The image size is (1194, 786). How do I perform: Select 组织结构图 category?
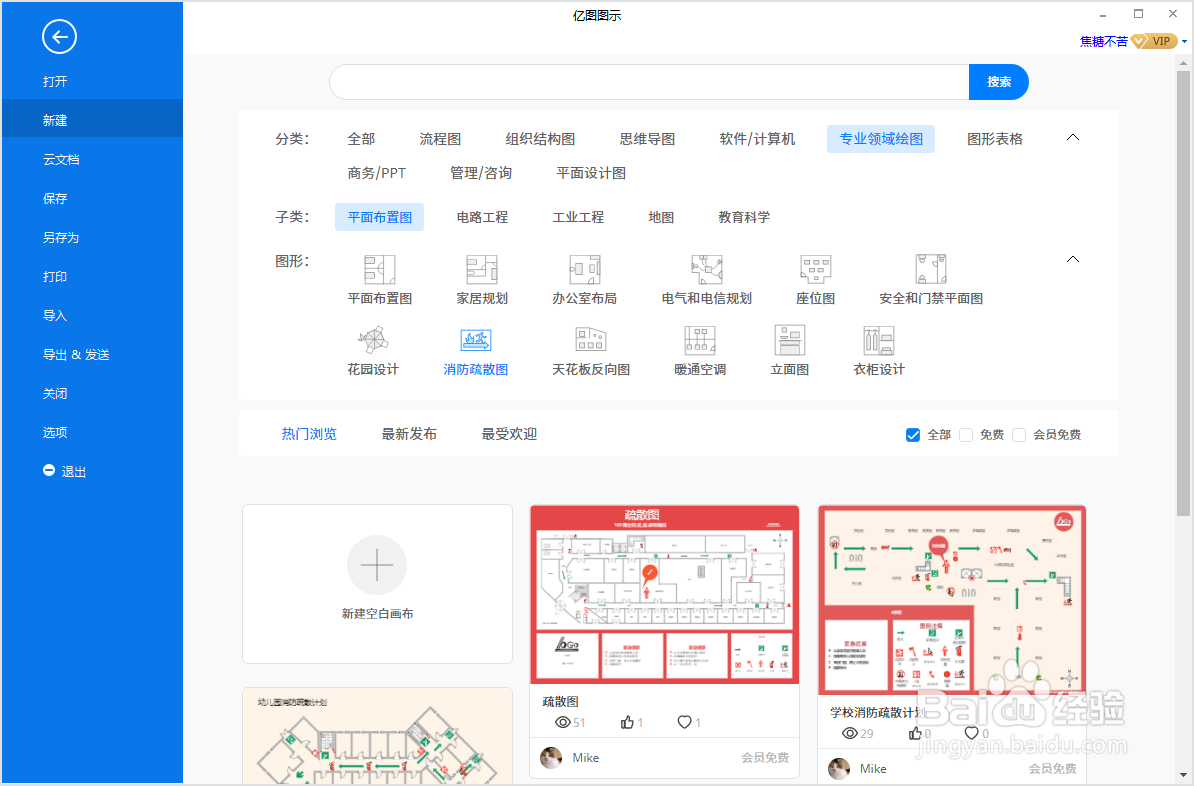pos(540,139)
